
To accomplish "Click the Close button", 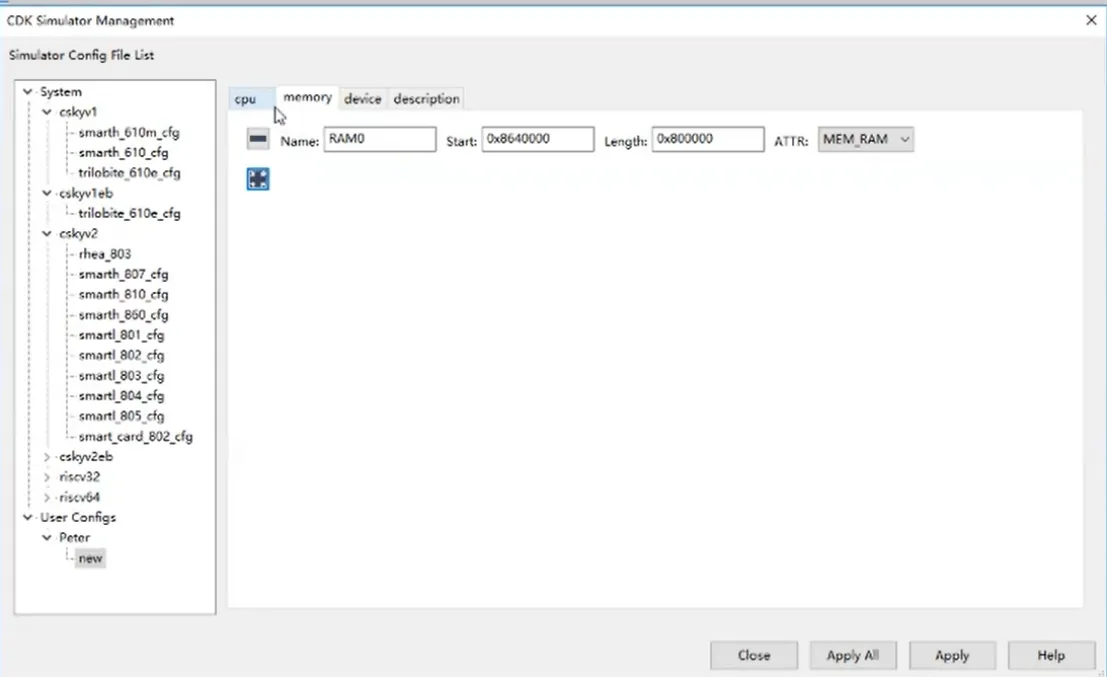I will pyautogui.click(x=754, y=655).
